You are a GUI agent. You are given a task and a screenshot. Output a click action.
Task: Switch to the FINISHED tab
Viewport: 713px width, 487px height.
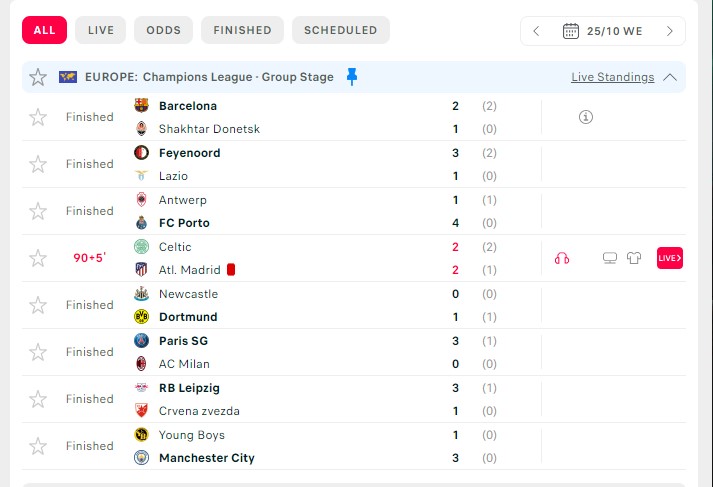[242, 30]
